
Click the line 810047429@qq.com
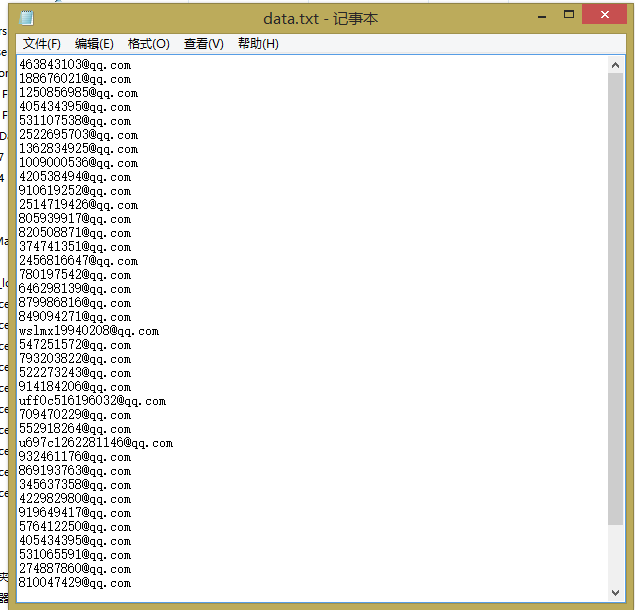coord(75,583)
